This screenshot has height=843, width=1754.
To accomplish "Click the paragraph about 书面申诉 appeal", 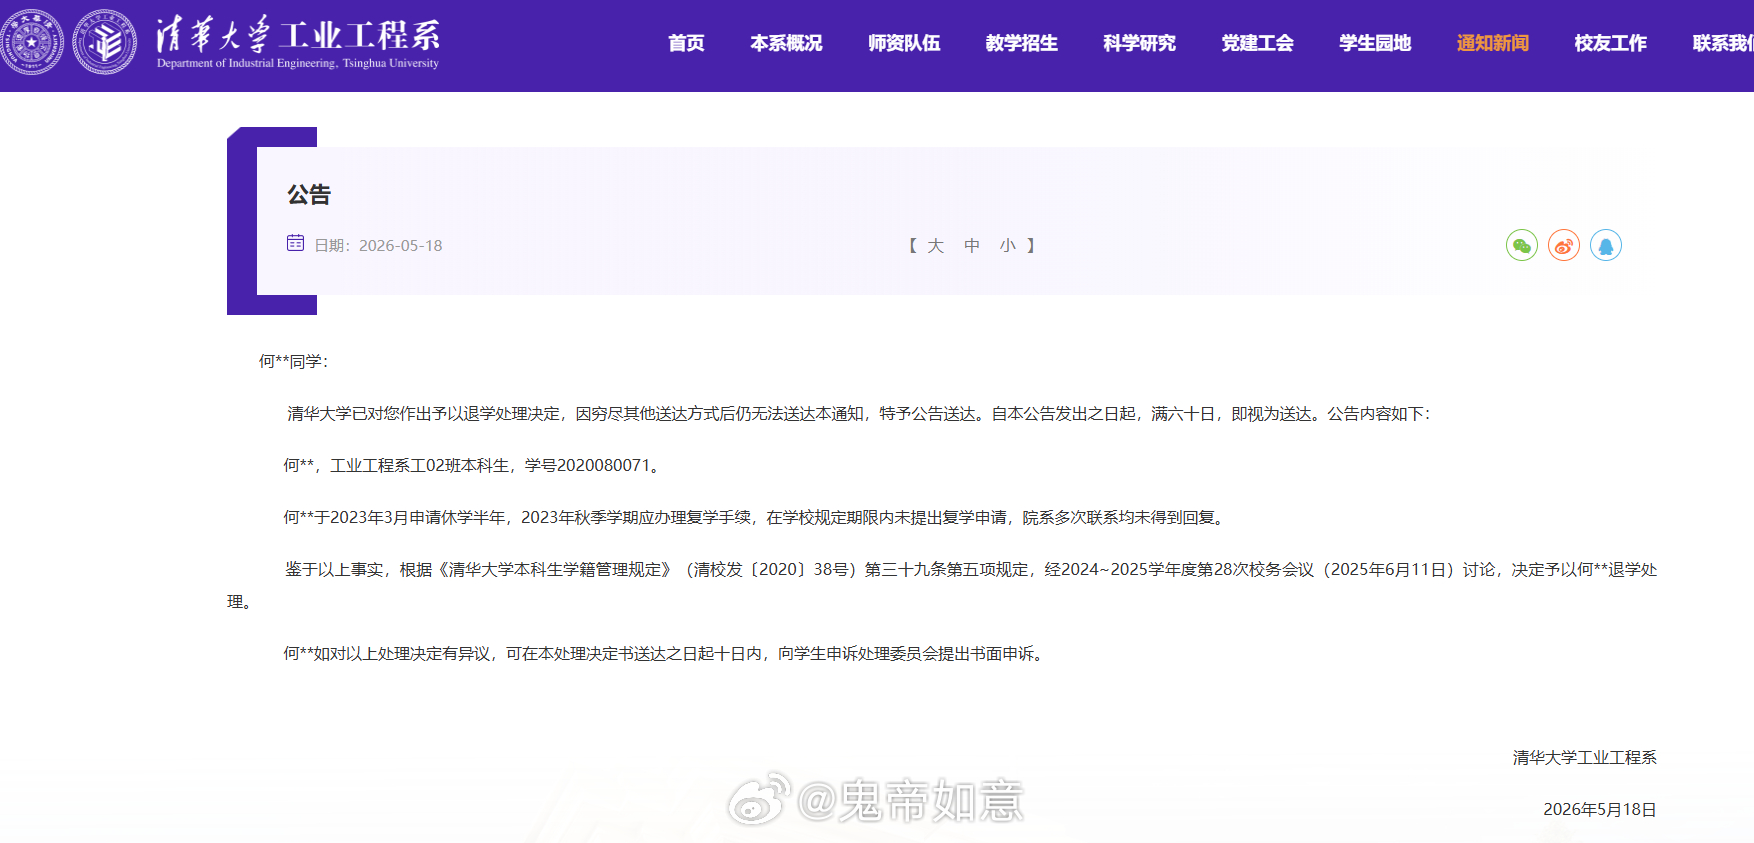I will point(666,653).
